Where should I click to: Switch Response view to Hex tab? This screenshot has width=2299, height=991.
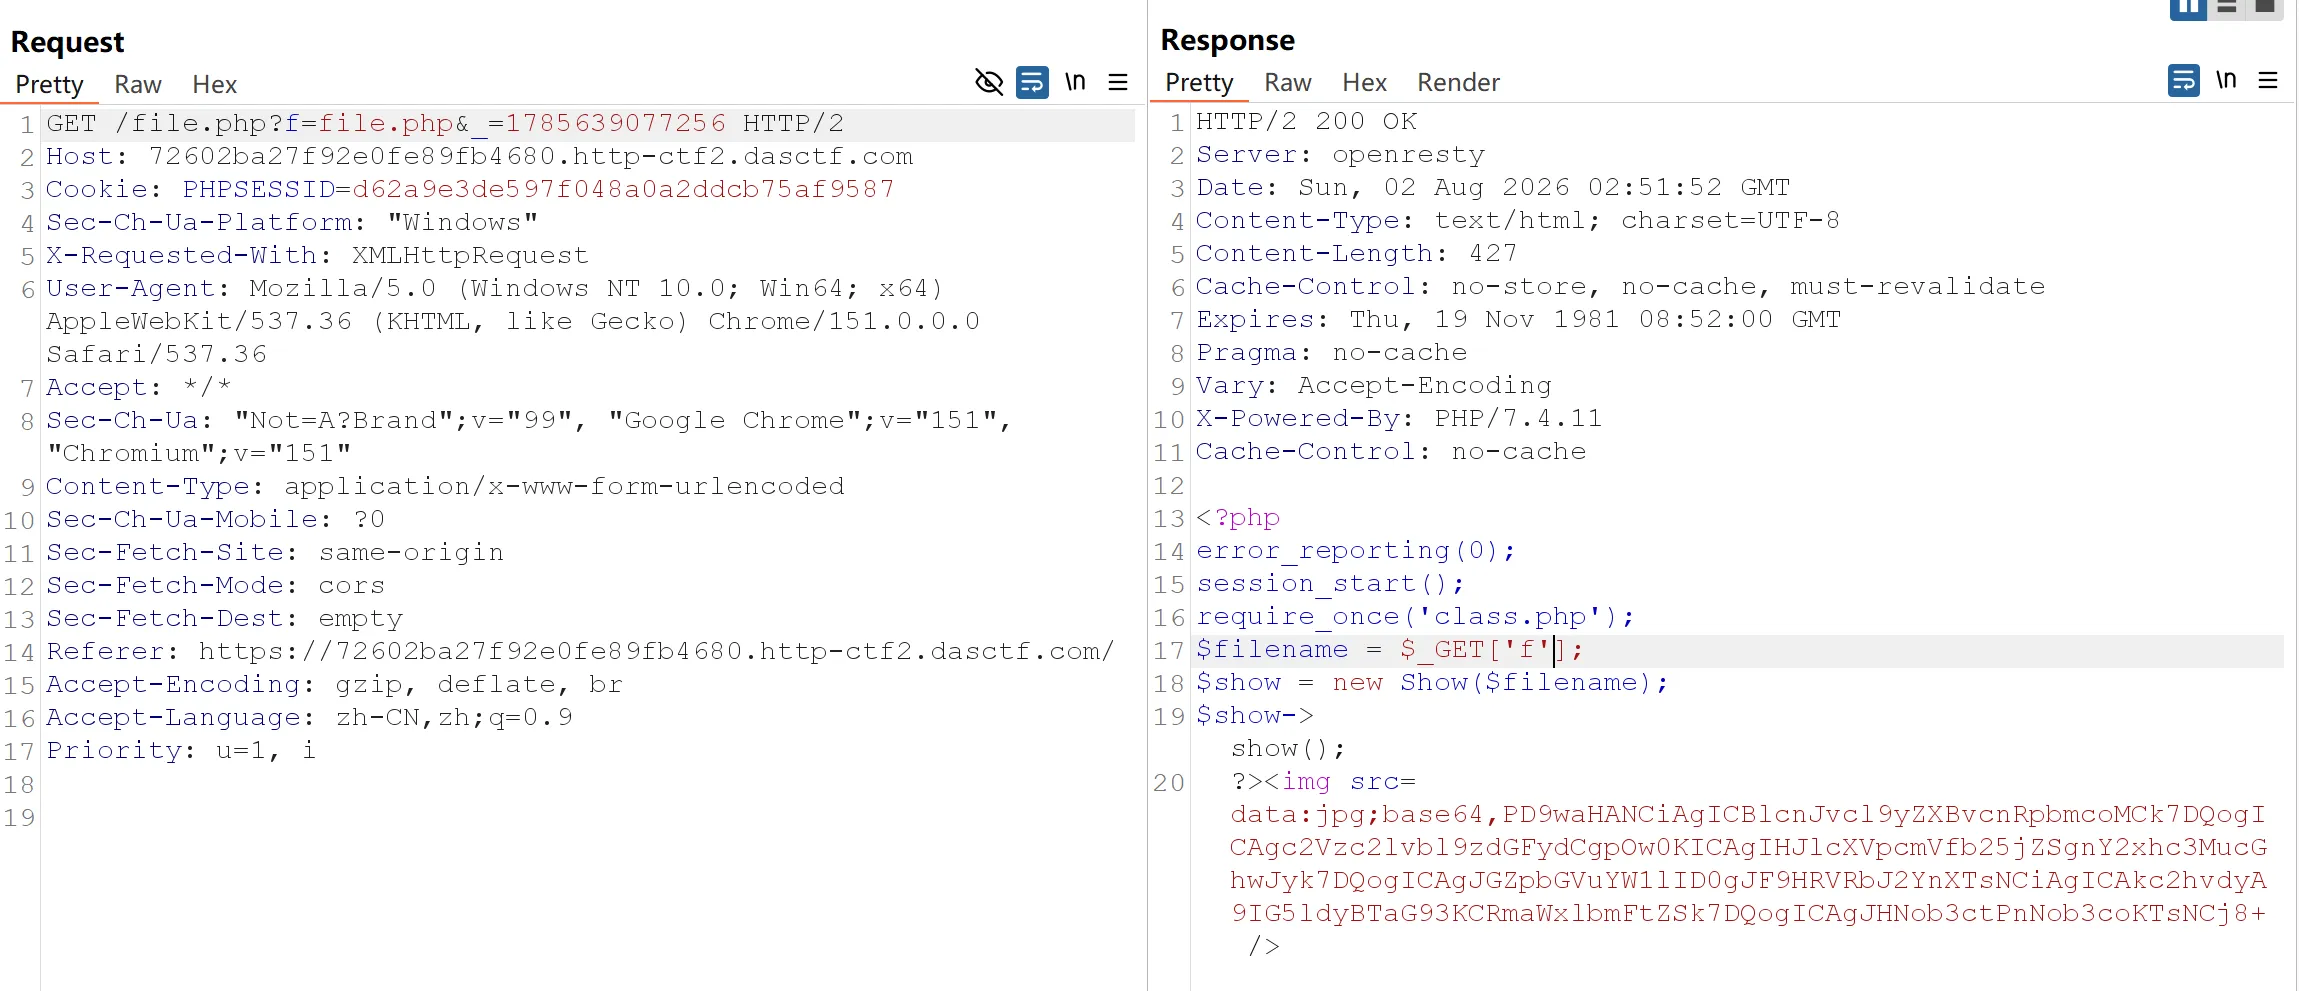click(1364, 83)
